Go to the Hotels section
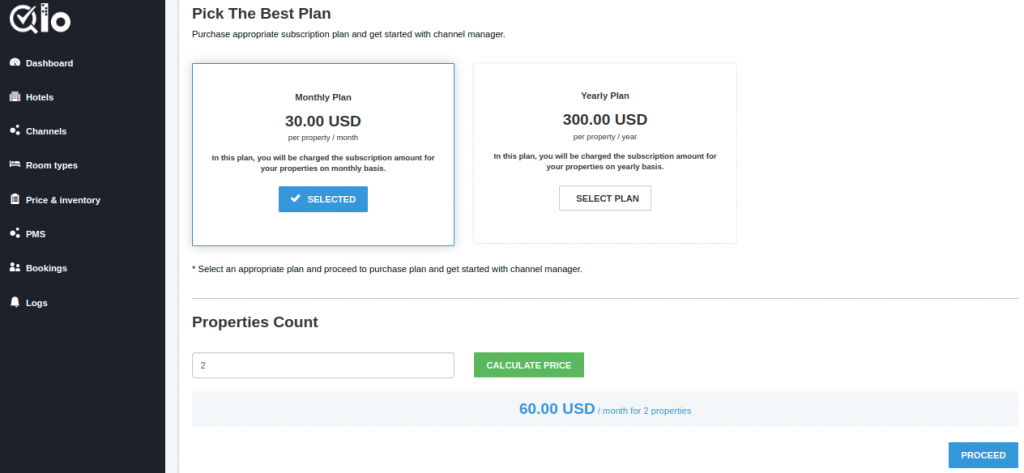Image resolution: width=1024 pixels, height=473 pixels. (x=40, y=97)
